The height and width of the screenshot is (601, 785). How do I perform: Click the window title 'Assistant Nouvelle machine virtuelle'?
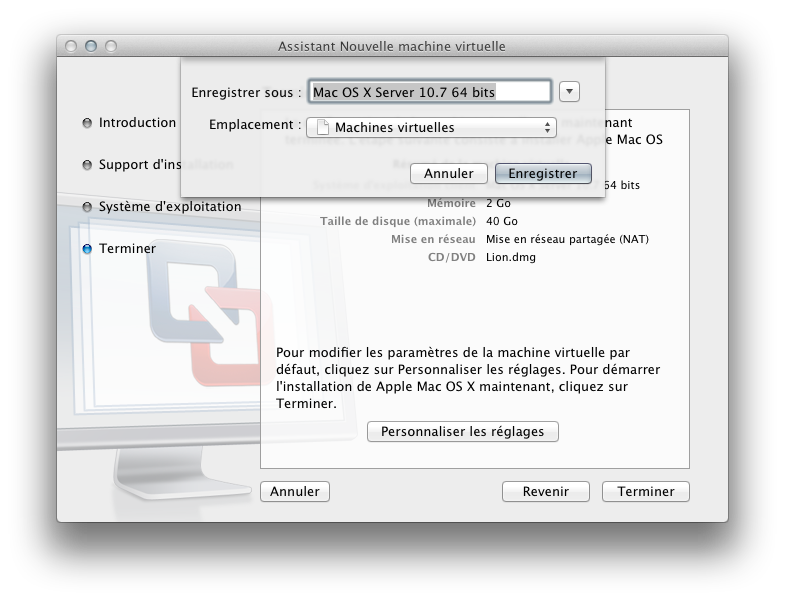click(x=391, y=46)
